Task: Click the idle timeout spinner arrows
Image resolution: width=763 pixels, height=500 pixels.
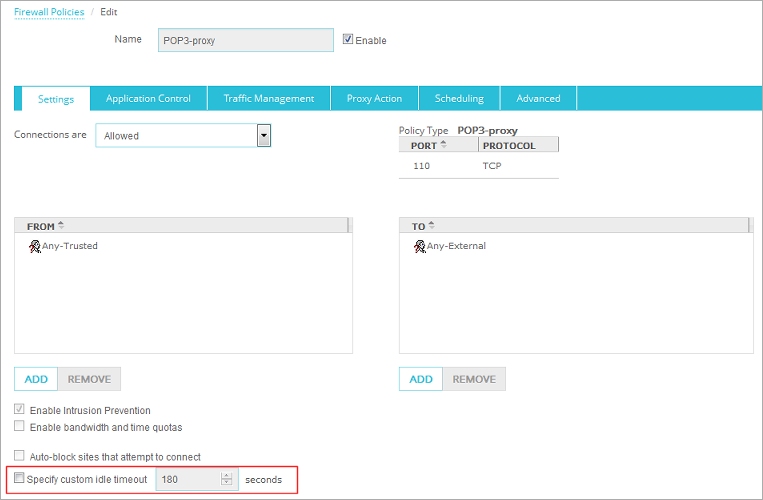Action: [227, 480]
